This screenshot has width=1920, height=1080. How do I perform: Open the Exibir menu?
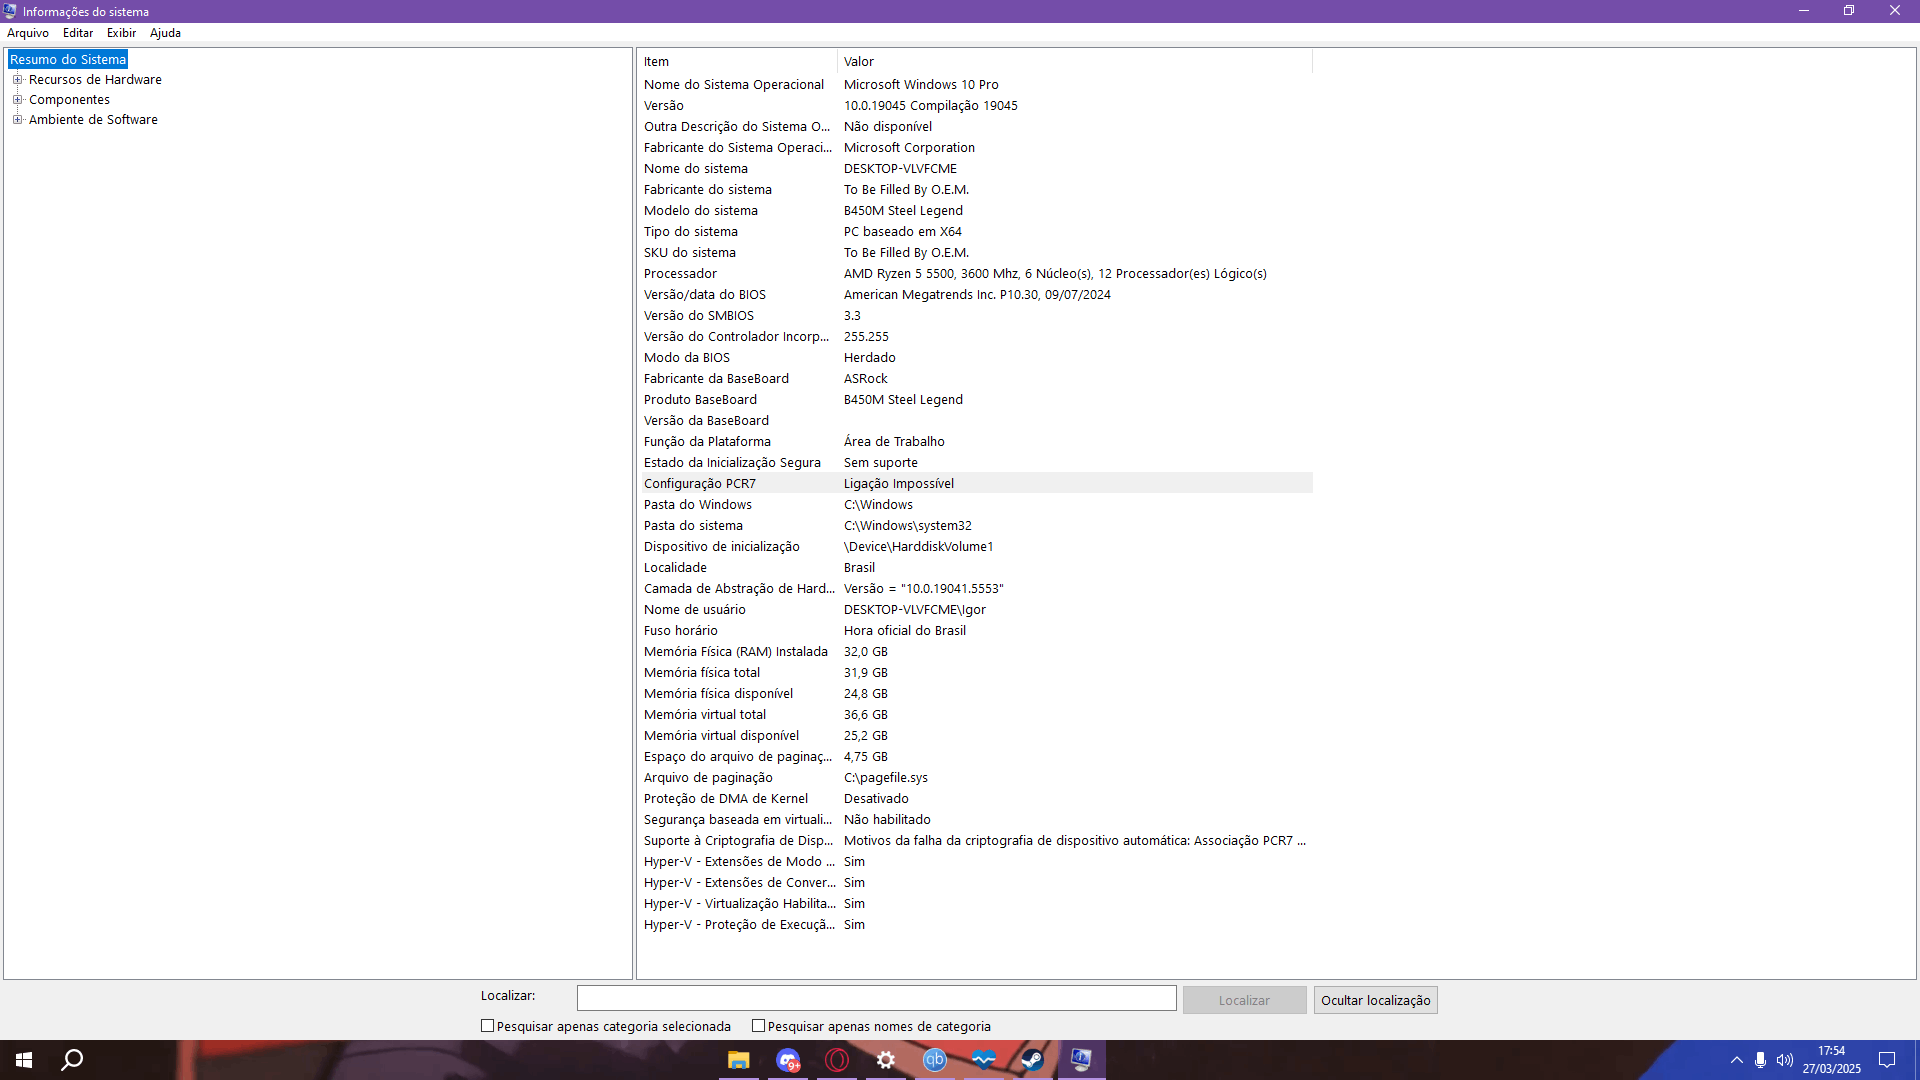121,33
